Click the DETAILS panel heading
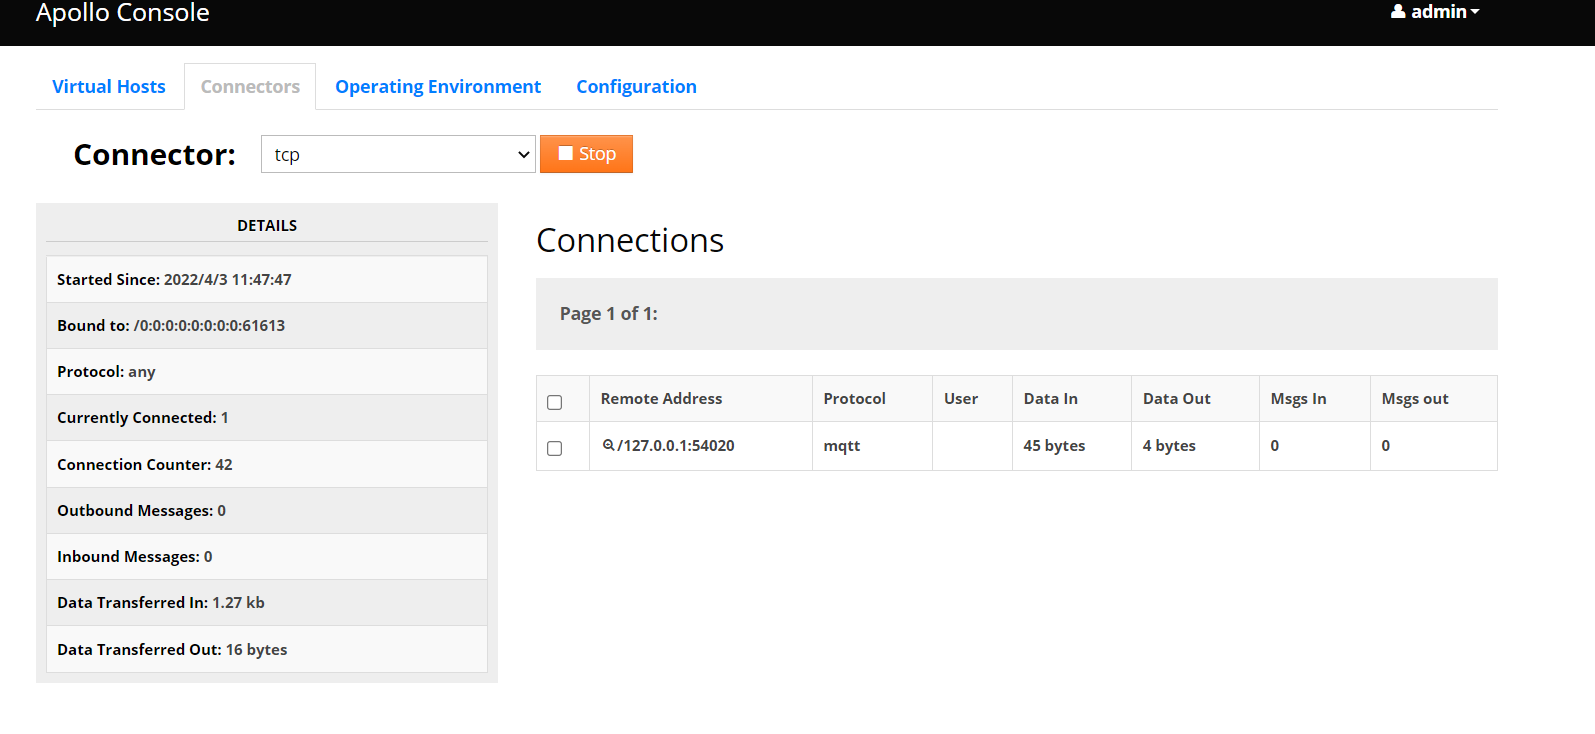 (x=267, y=226)
